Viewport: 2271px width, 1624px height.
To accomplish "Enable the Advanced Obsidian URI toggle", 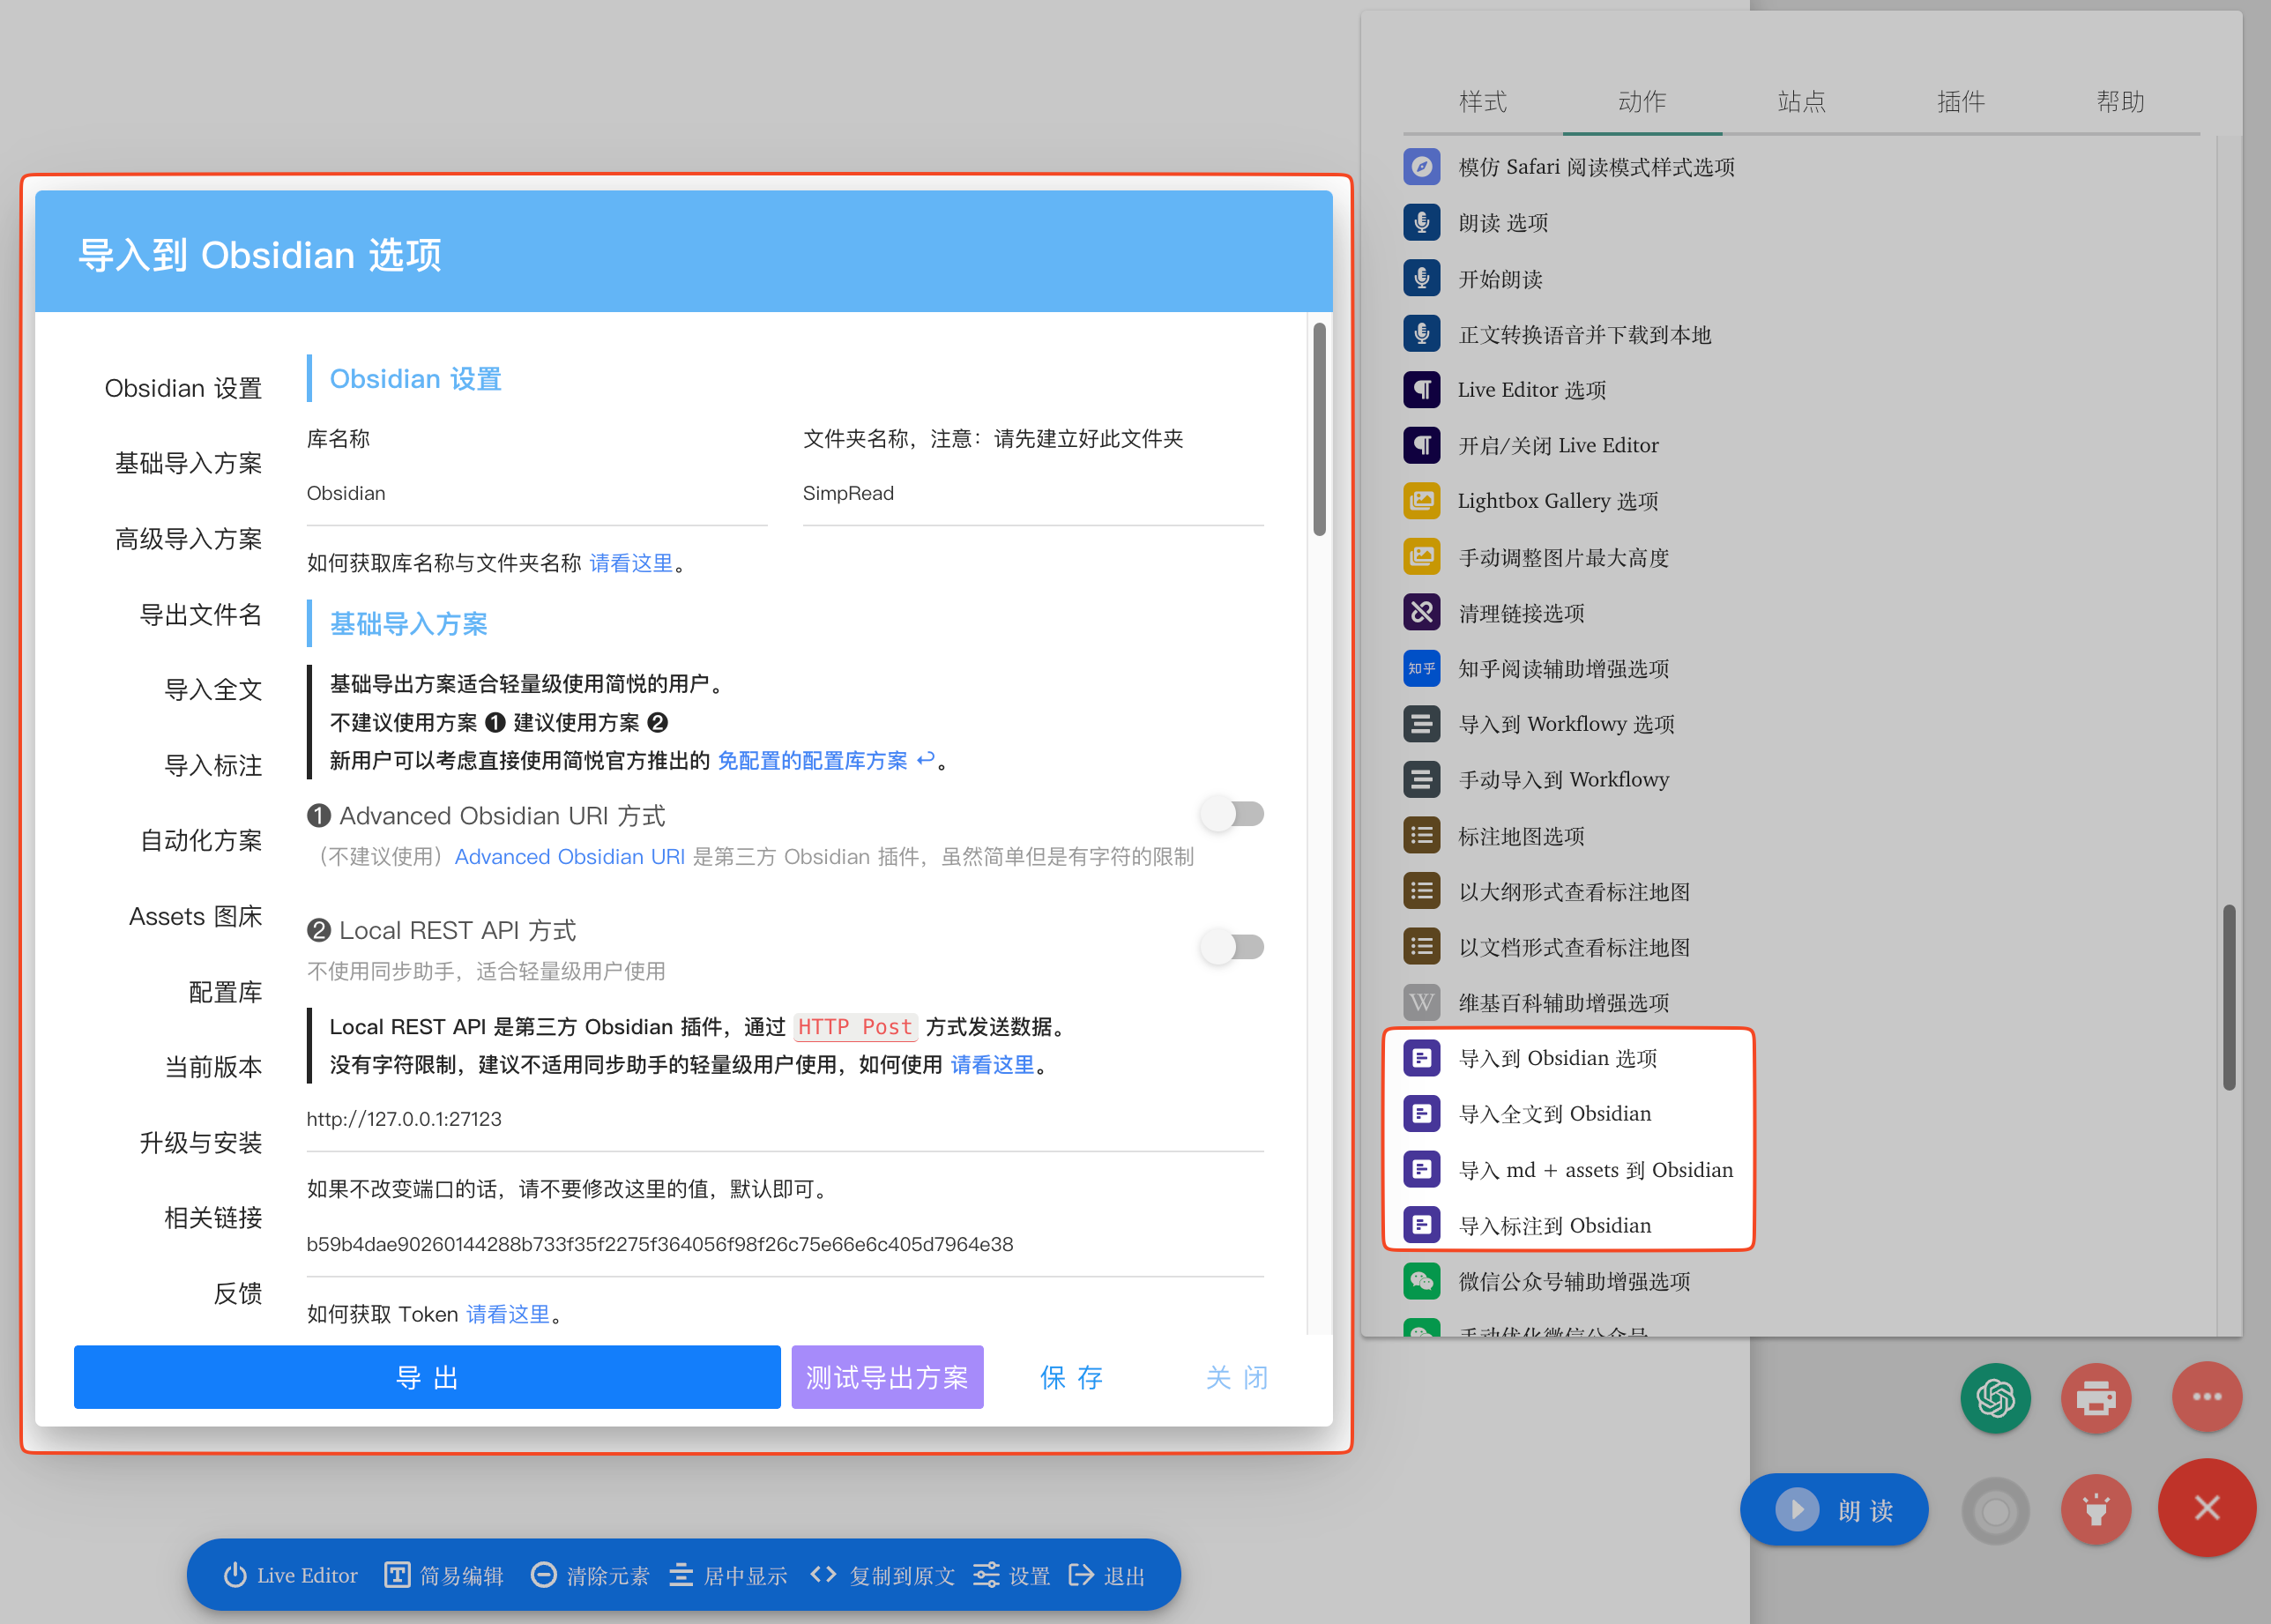I will 1232,814.
